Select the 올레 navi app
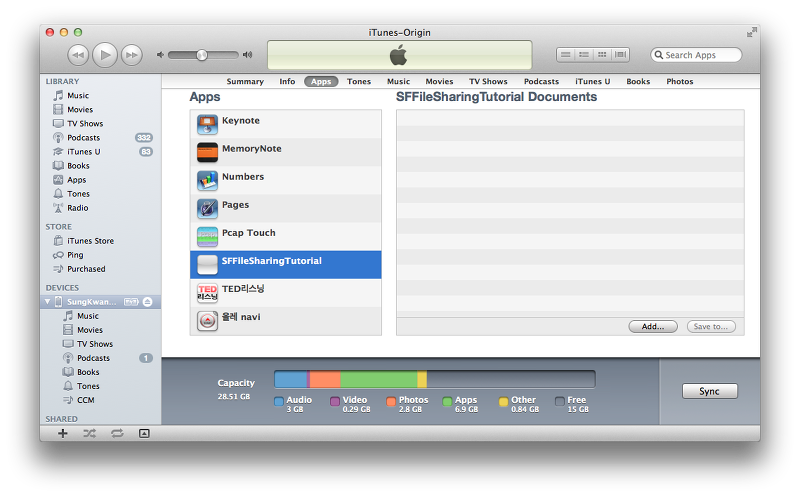The height and width of the screenshot is (497, 800). [x=286, y=320]
